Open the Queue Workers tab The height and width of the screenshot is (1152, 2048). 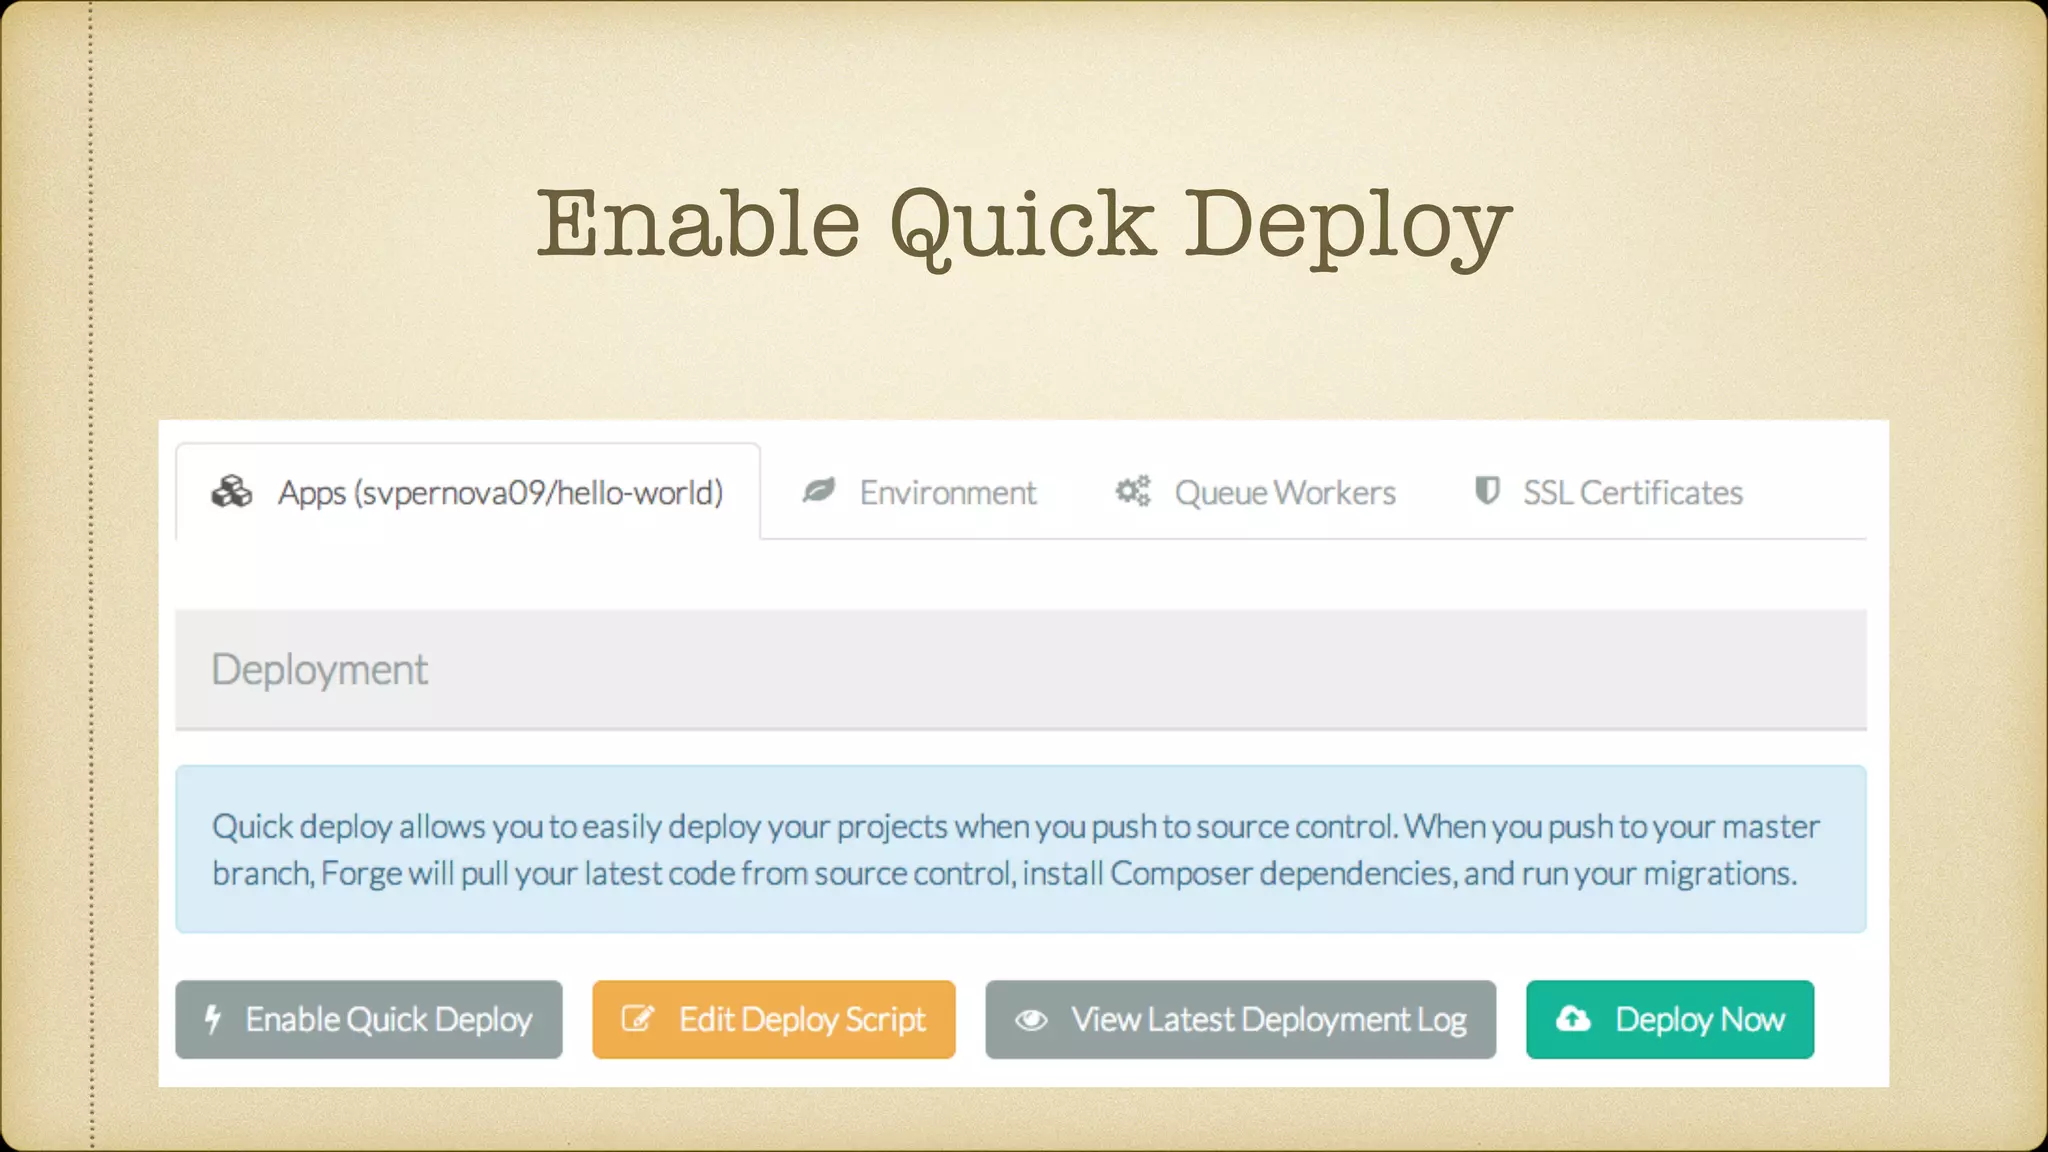[1256, 492]
